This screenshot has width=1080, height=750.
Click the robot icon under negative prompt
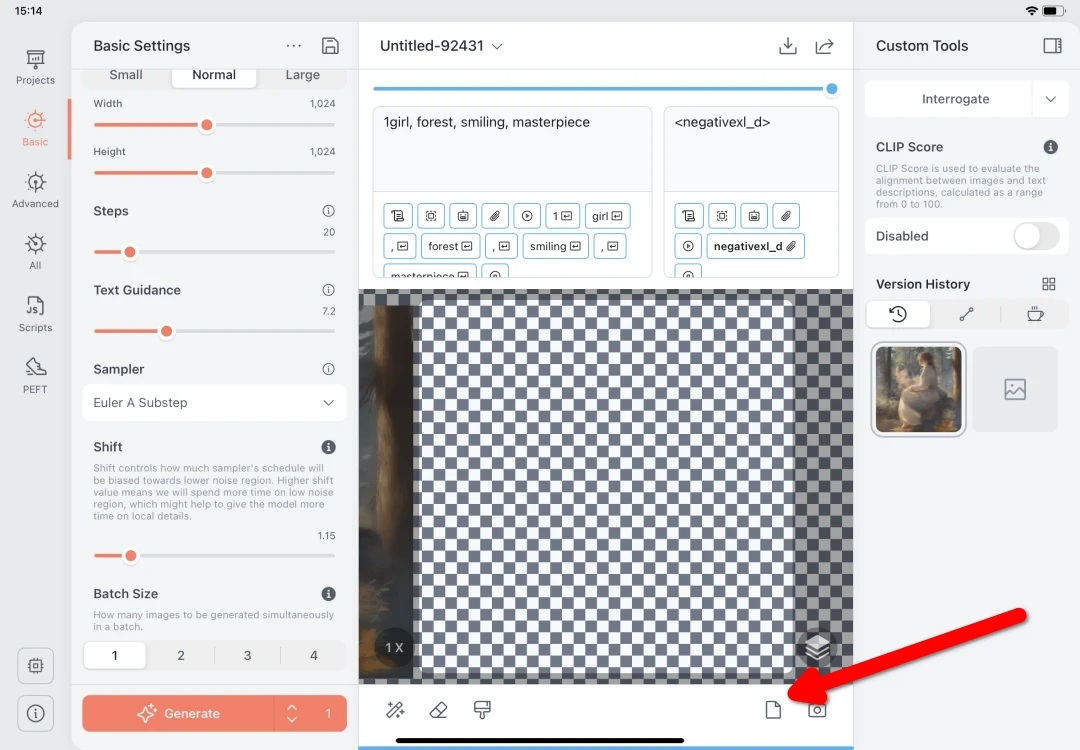(x=754, y=216)
